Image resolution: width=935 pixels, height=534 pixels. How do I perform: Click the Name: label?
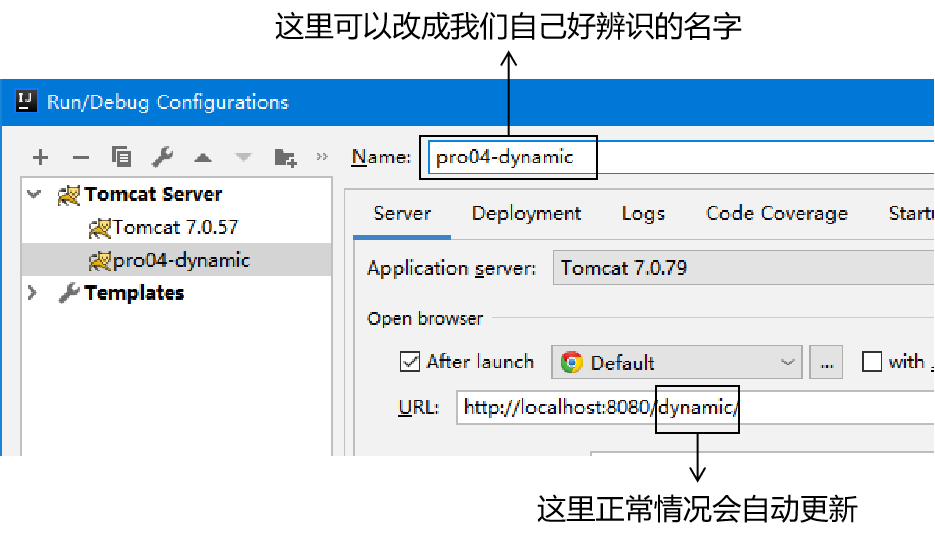point(381,157)
